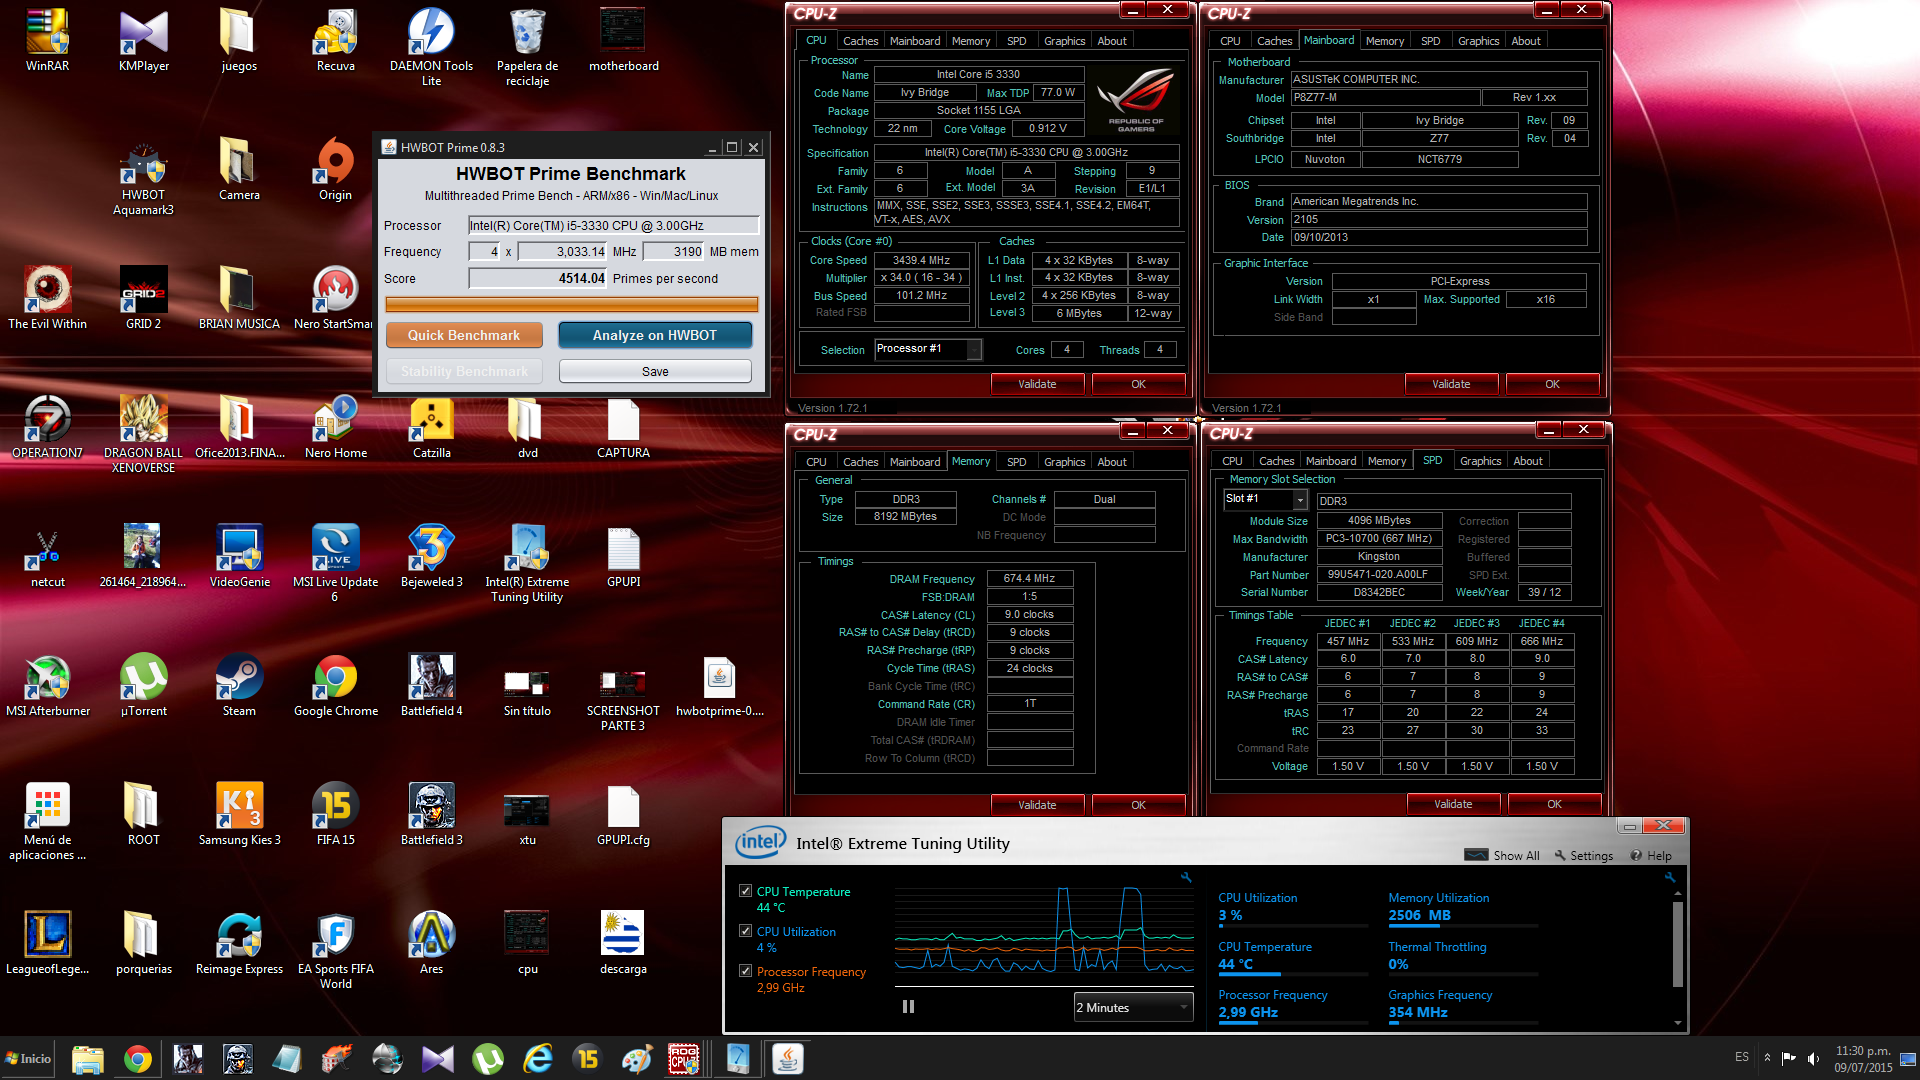Screen dimensions: 1920x1080
Task: Toggle the CPU Temperature checkbox in XTU
Action: [745, 891]
